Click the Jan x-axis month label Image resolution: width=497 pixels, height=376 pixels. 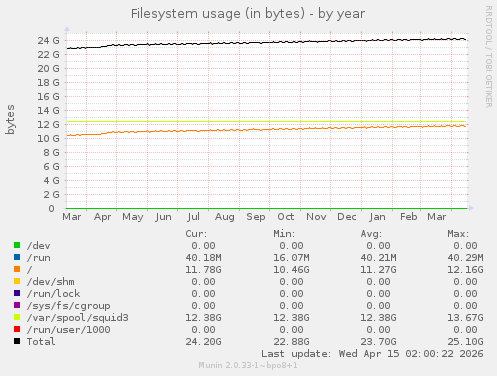tap(377, 217)
